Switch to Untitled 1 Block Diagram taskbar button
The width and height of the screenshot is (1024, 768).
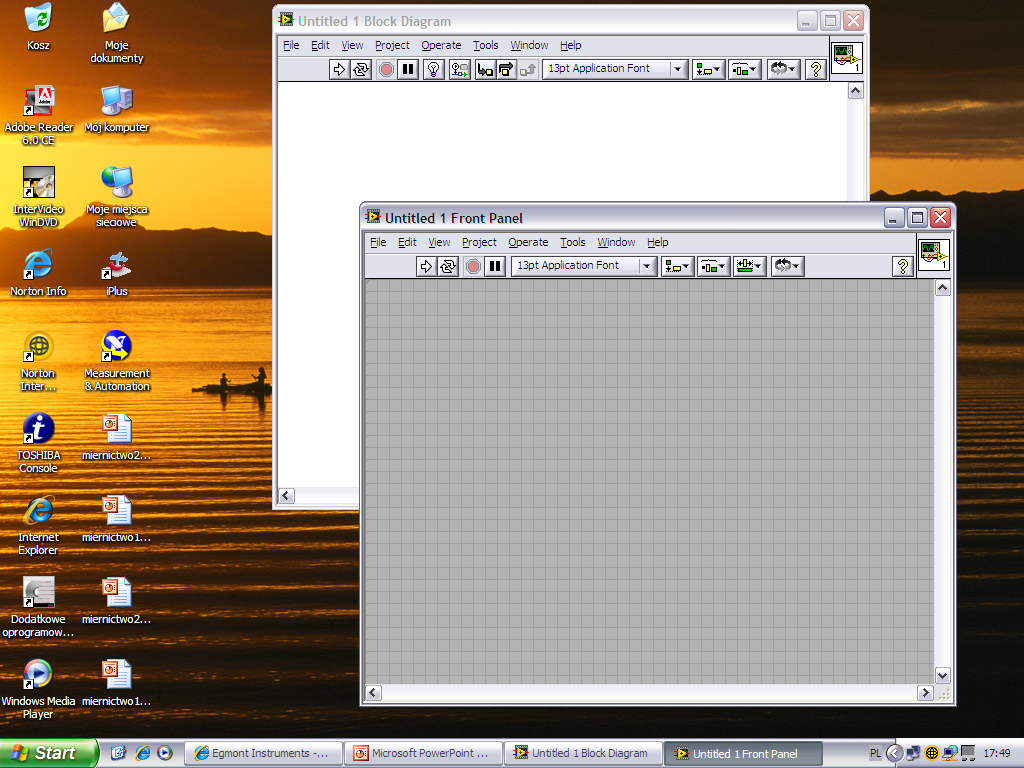pos(583,754)
